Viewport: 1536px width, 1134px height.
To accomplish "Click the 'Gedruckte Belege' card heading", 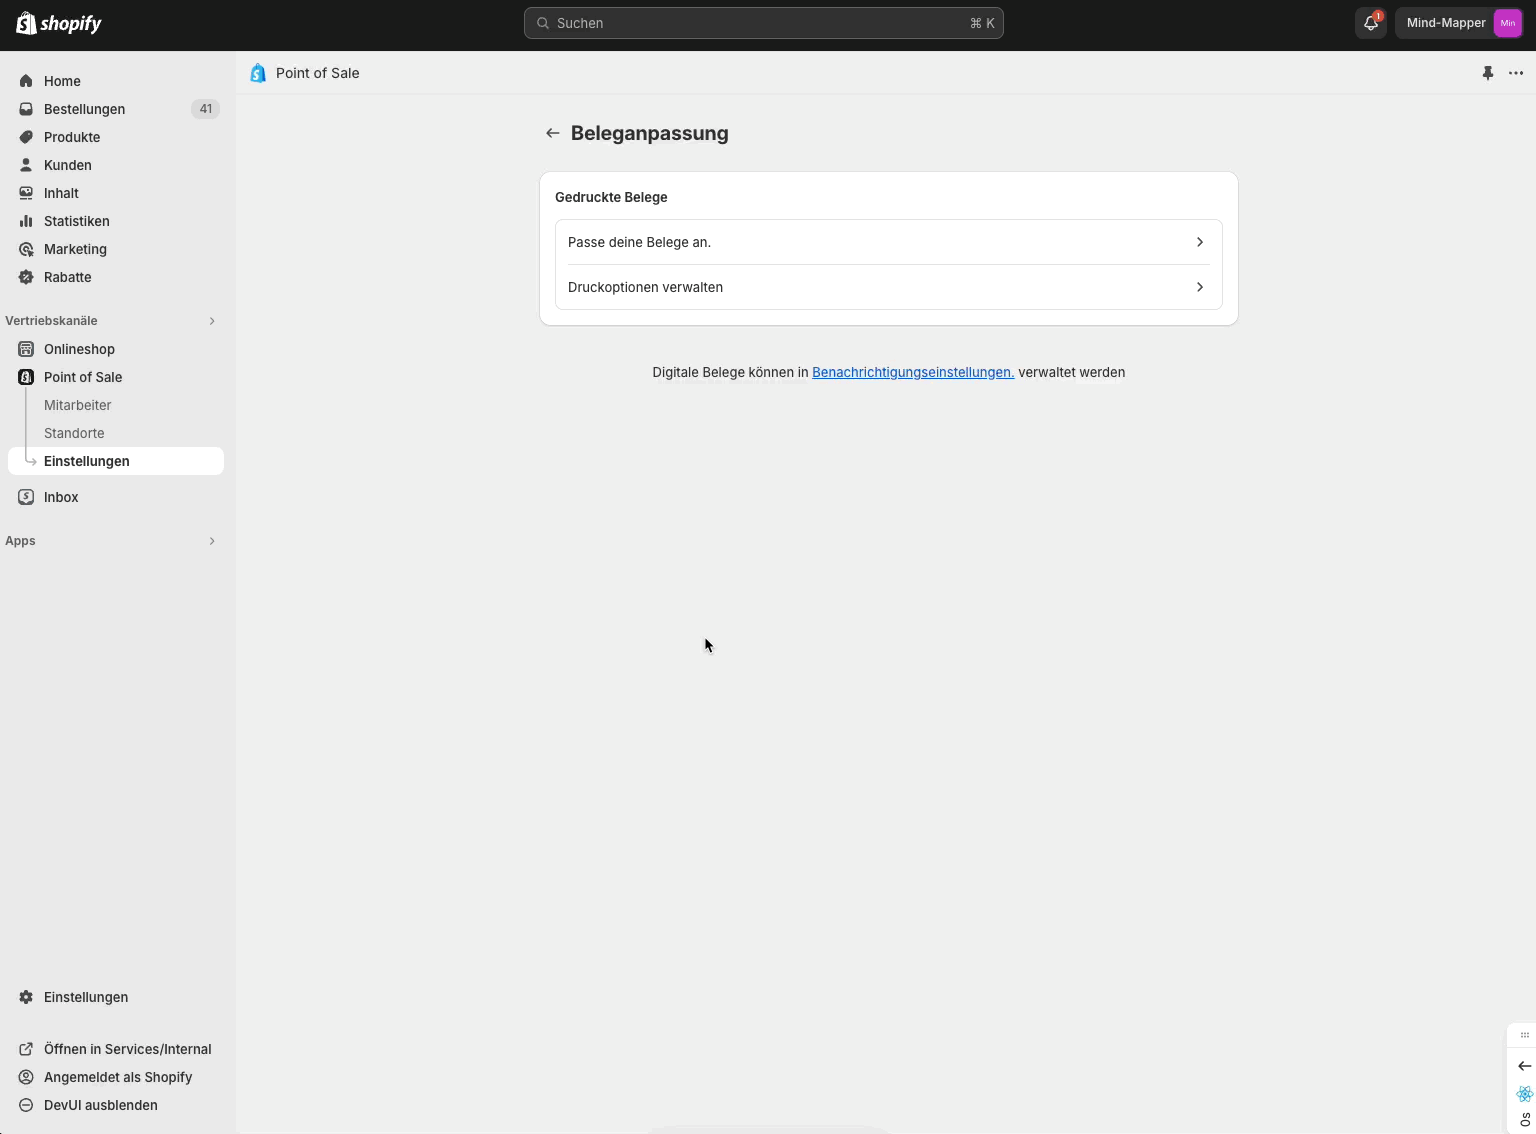I will point(611,197).
